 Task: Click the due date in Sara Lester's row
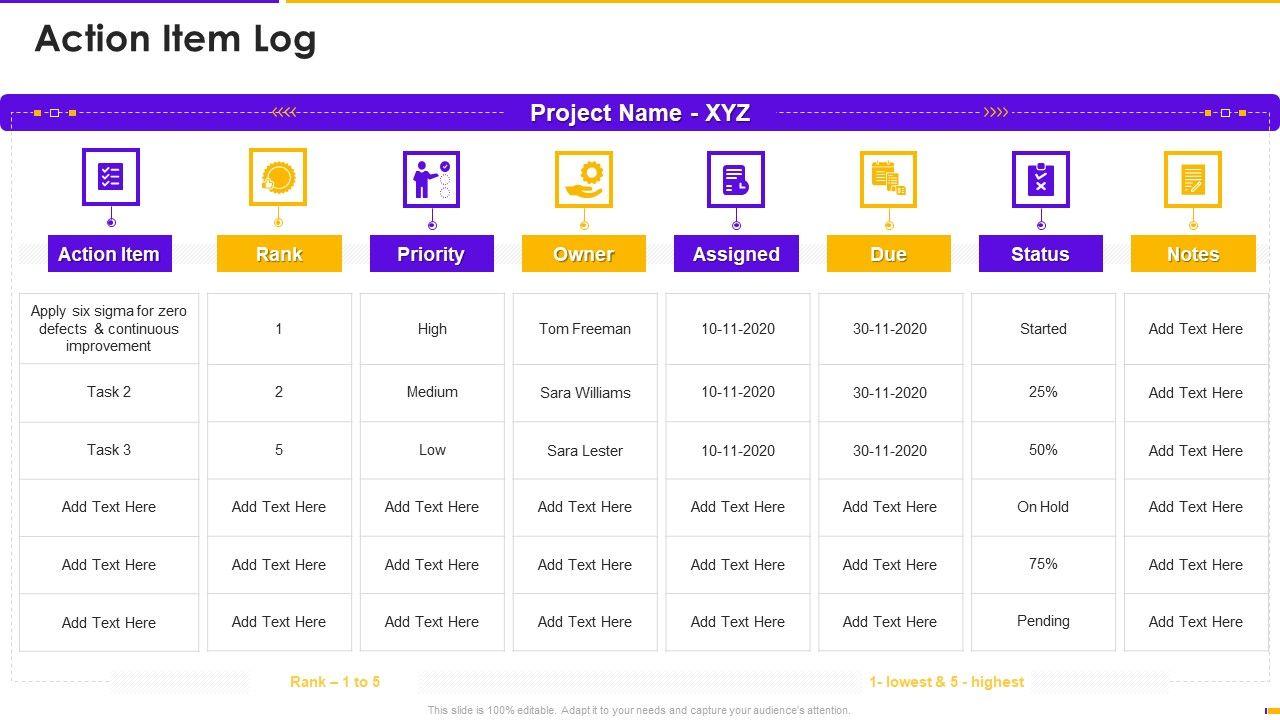click(890, 451)
